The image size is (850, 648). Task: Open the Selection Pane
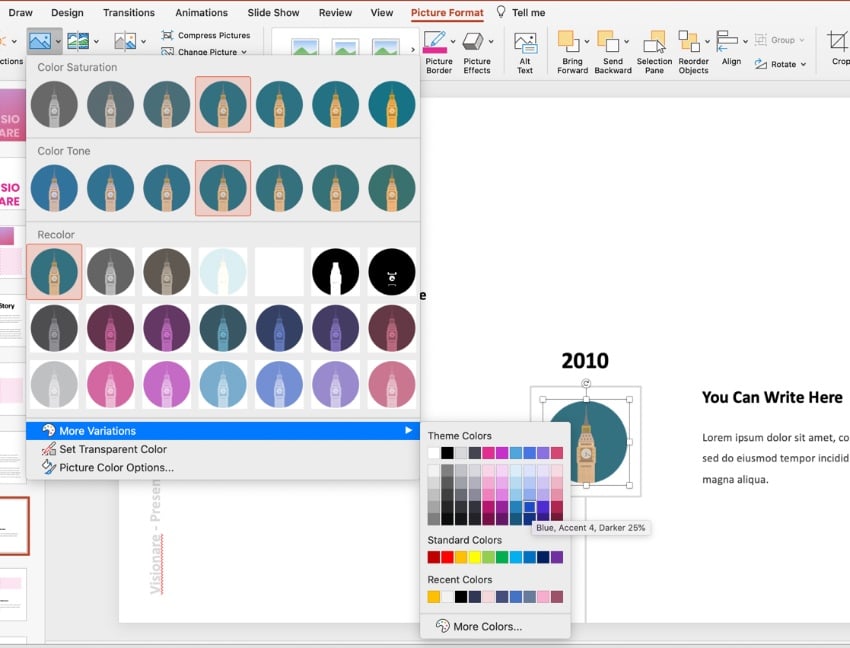tap(654, 52)
